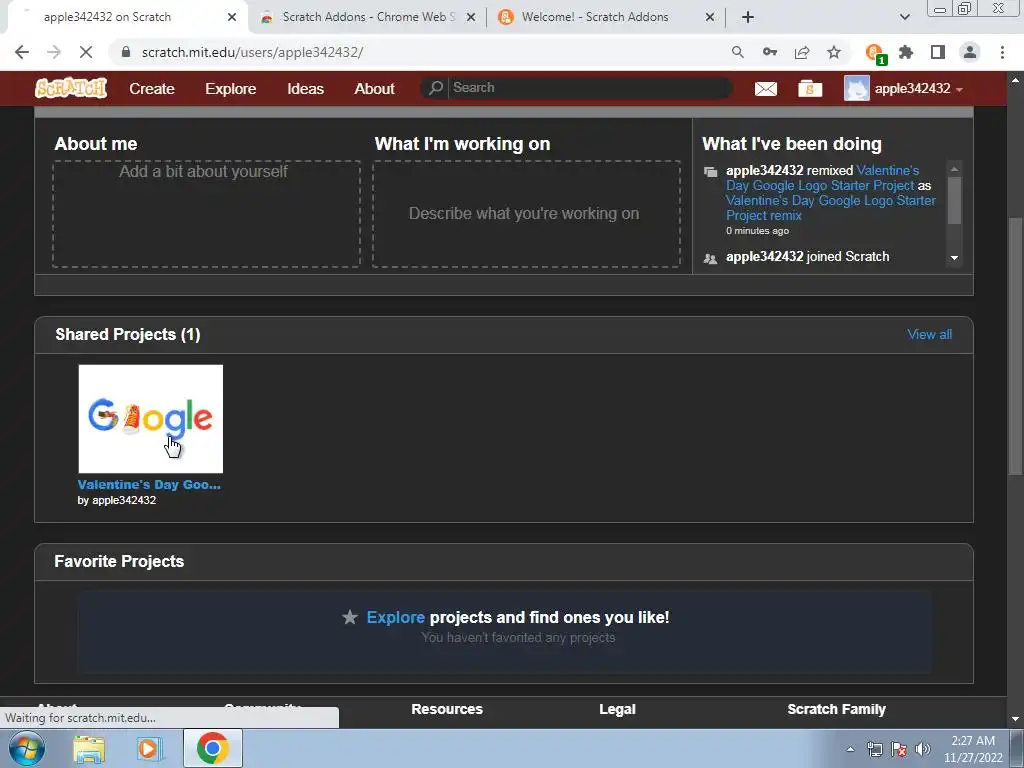The image size is (1024, 768).
Task: Open the tab search chevron in Chrome
Action: 904,17
